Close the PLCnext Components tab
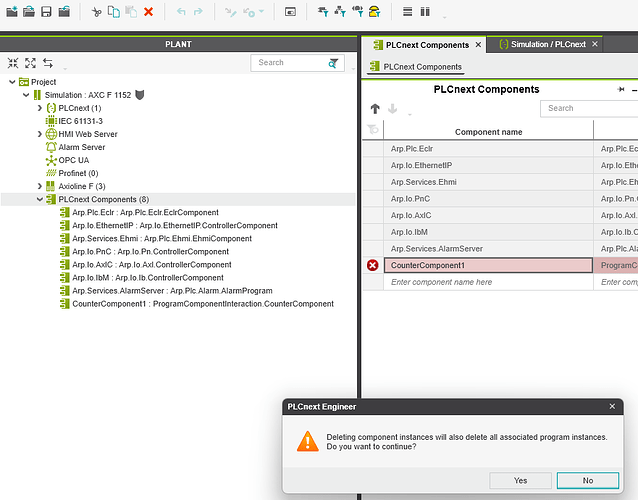This screenshot has height=500, width=638. (x=478, y=45)
